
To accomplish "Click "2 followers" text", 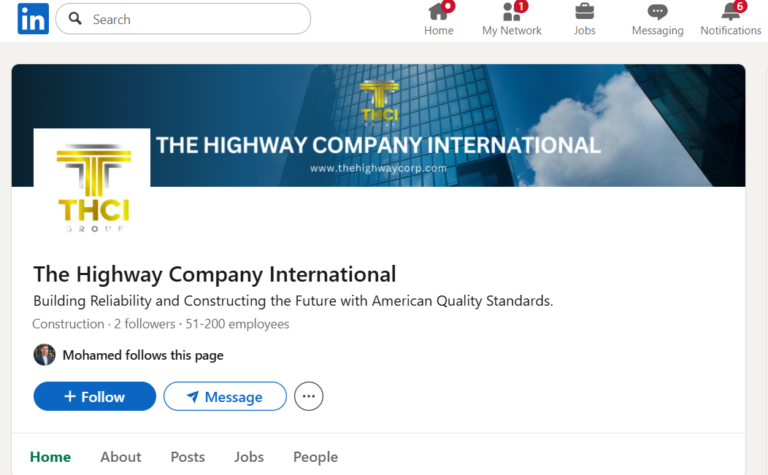I will 144,324.
